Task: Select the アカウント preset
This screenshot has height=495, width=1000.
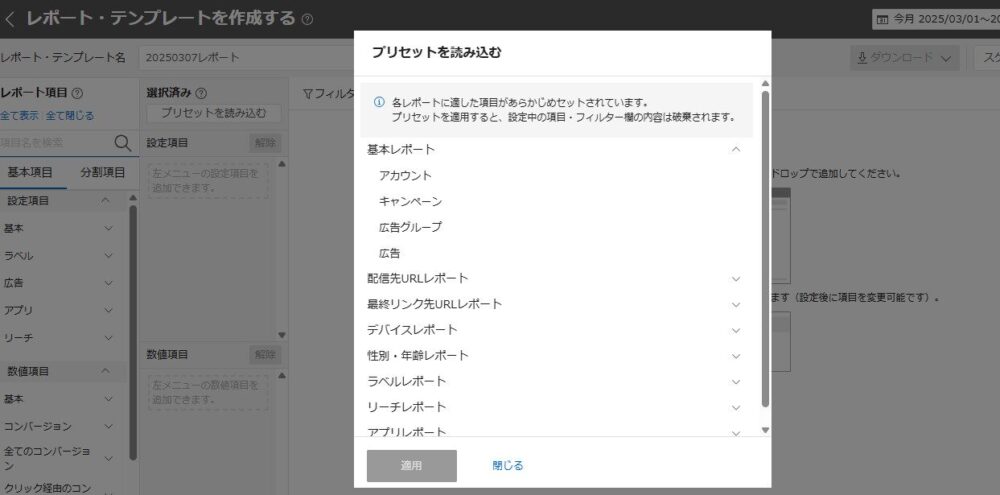Action: 405,175
